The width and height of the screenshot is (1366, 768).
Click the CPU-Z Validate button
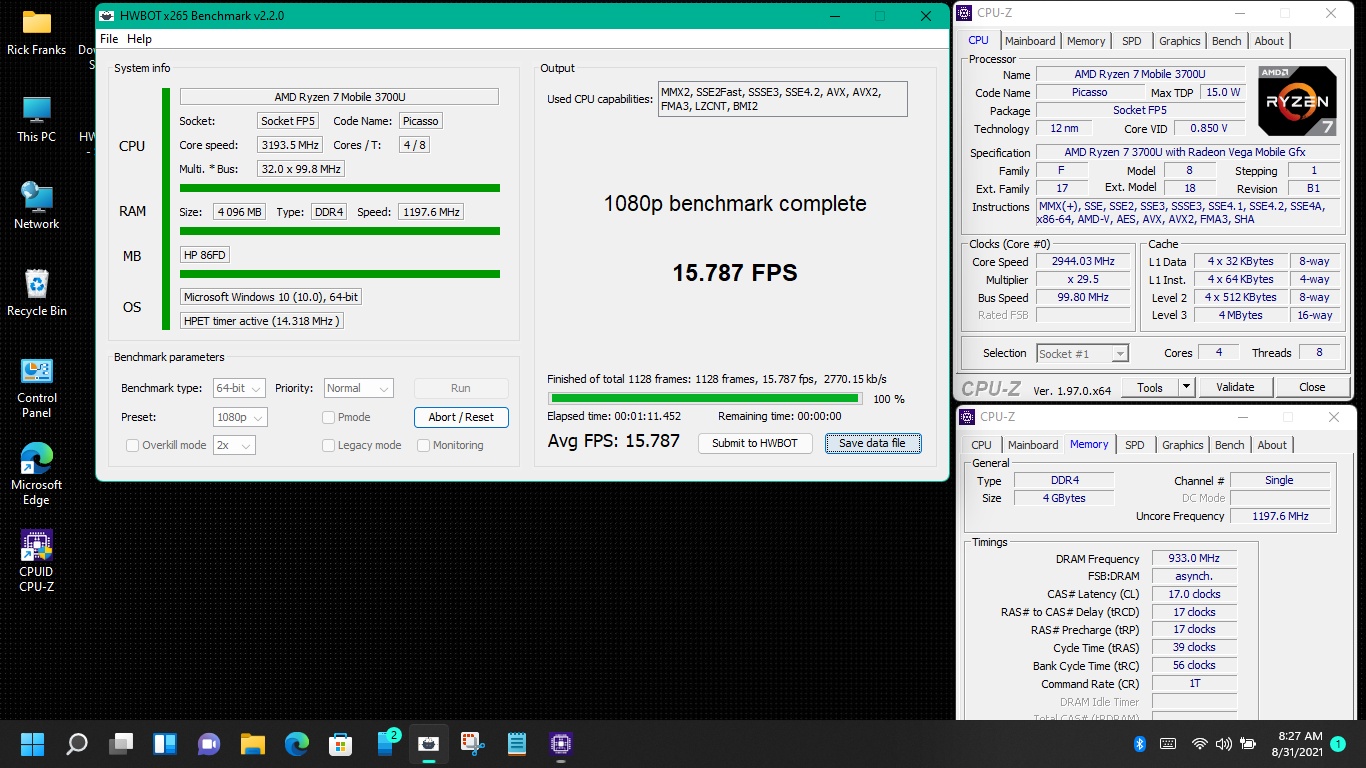pyautogui.click(x=1235, y=387)
